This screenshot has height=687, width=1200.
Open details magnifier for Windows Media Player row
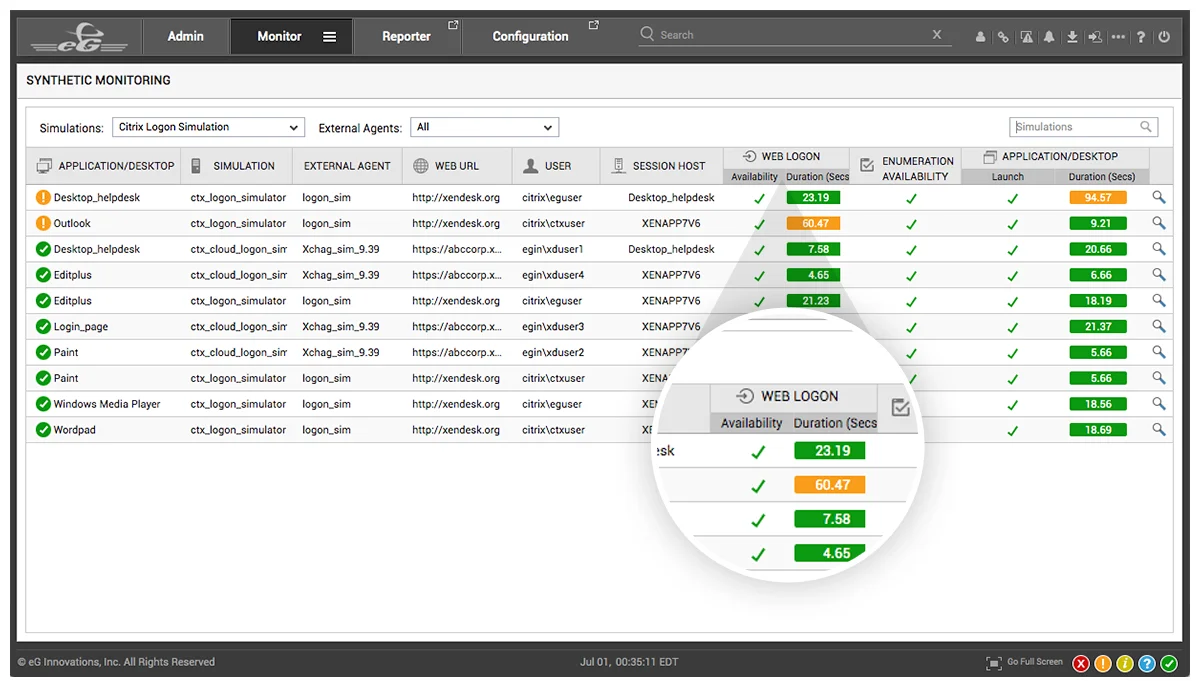pos(1159,404)
